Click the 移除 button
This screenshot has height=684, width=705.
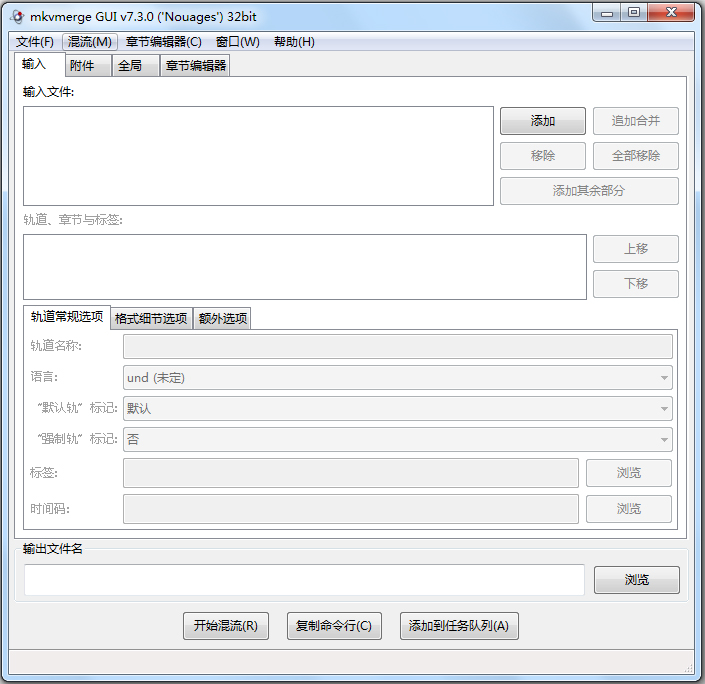click(x=543, y=156)
